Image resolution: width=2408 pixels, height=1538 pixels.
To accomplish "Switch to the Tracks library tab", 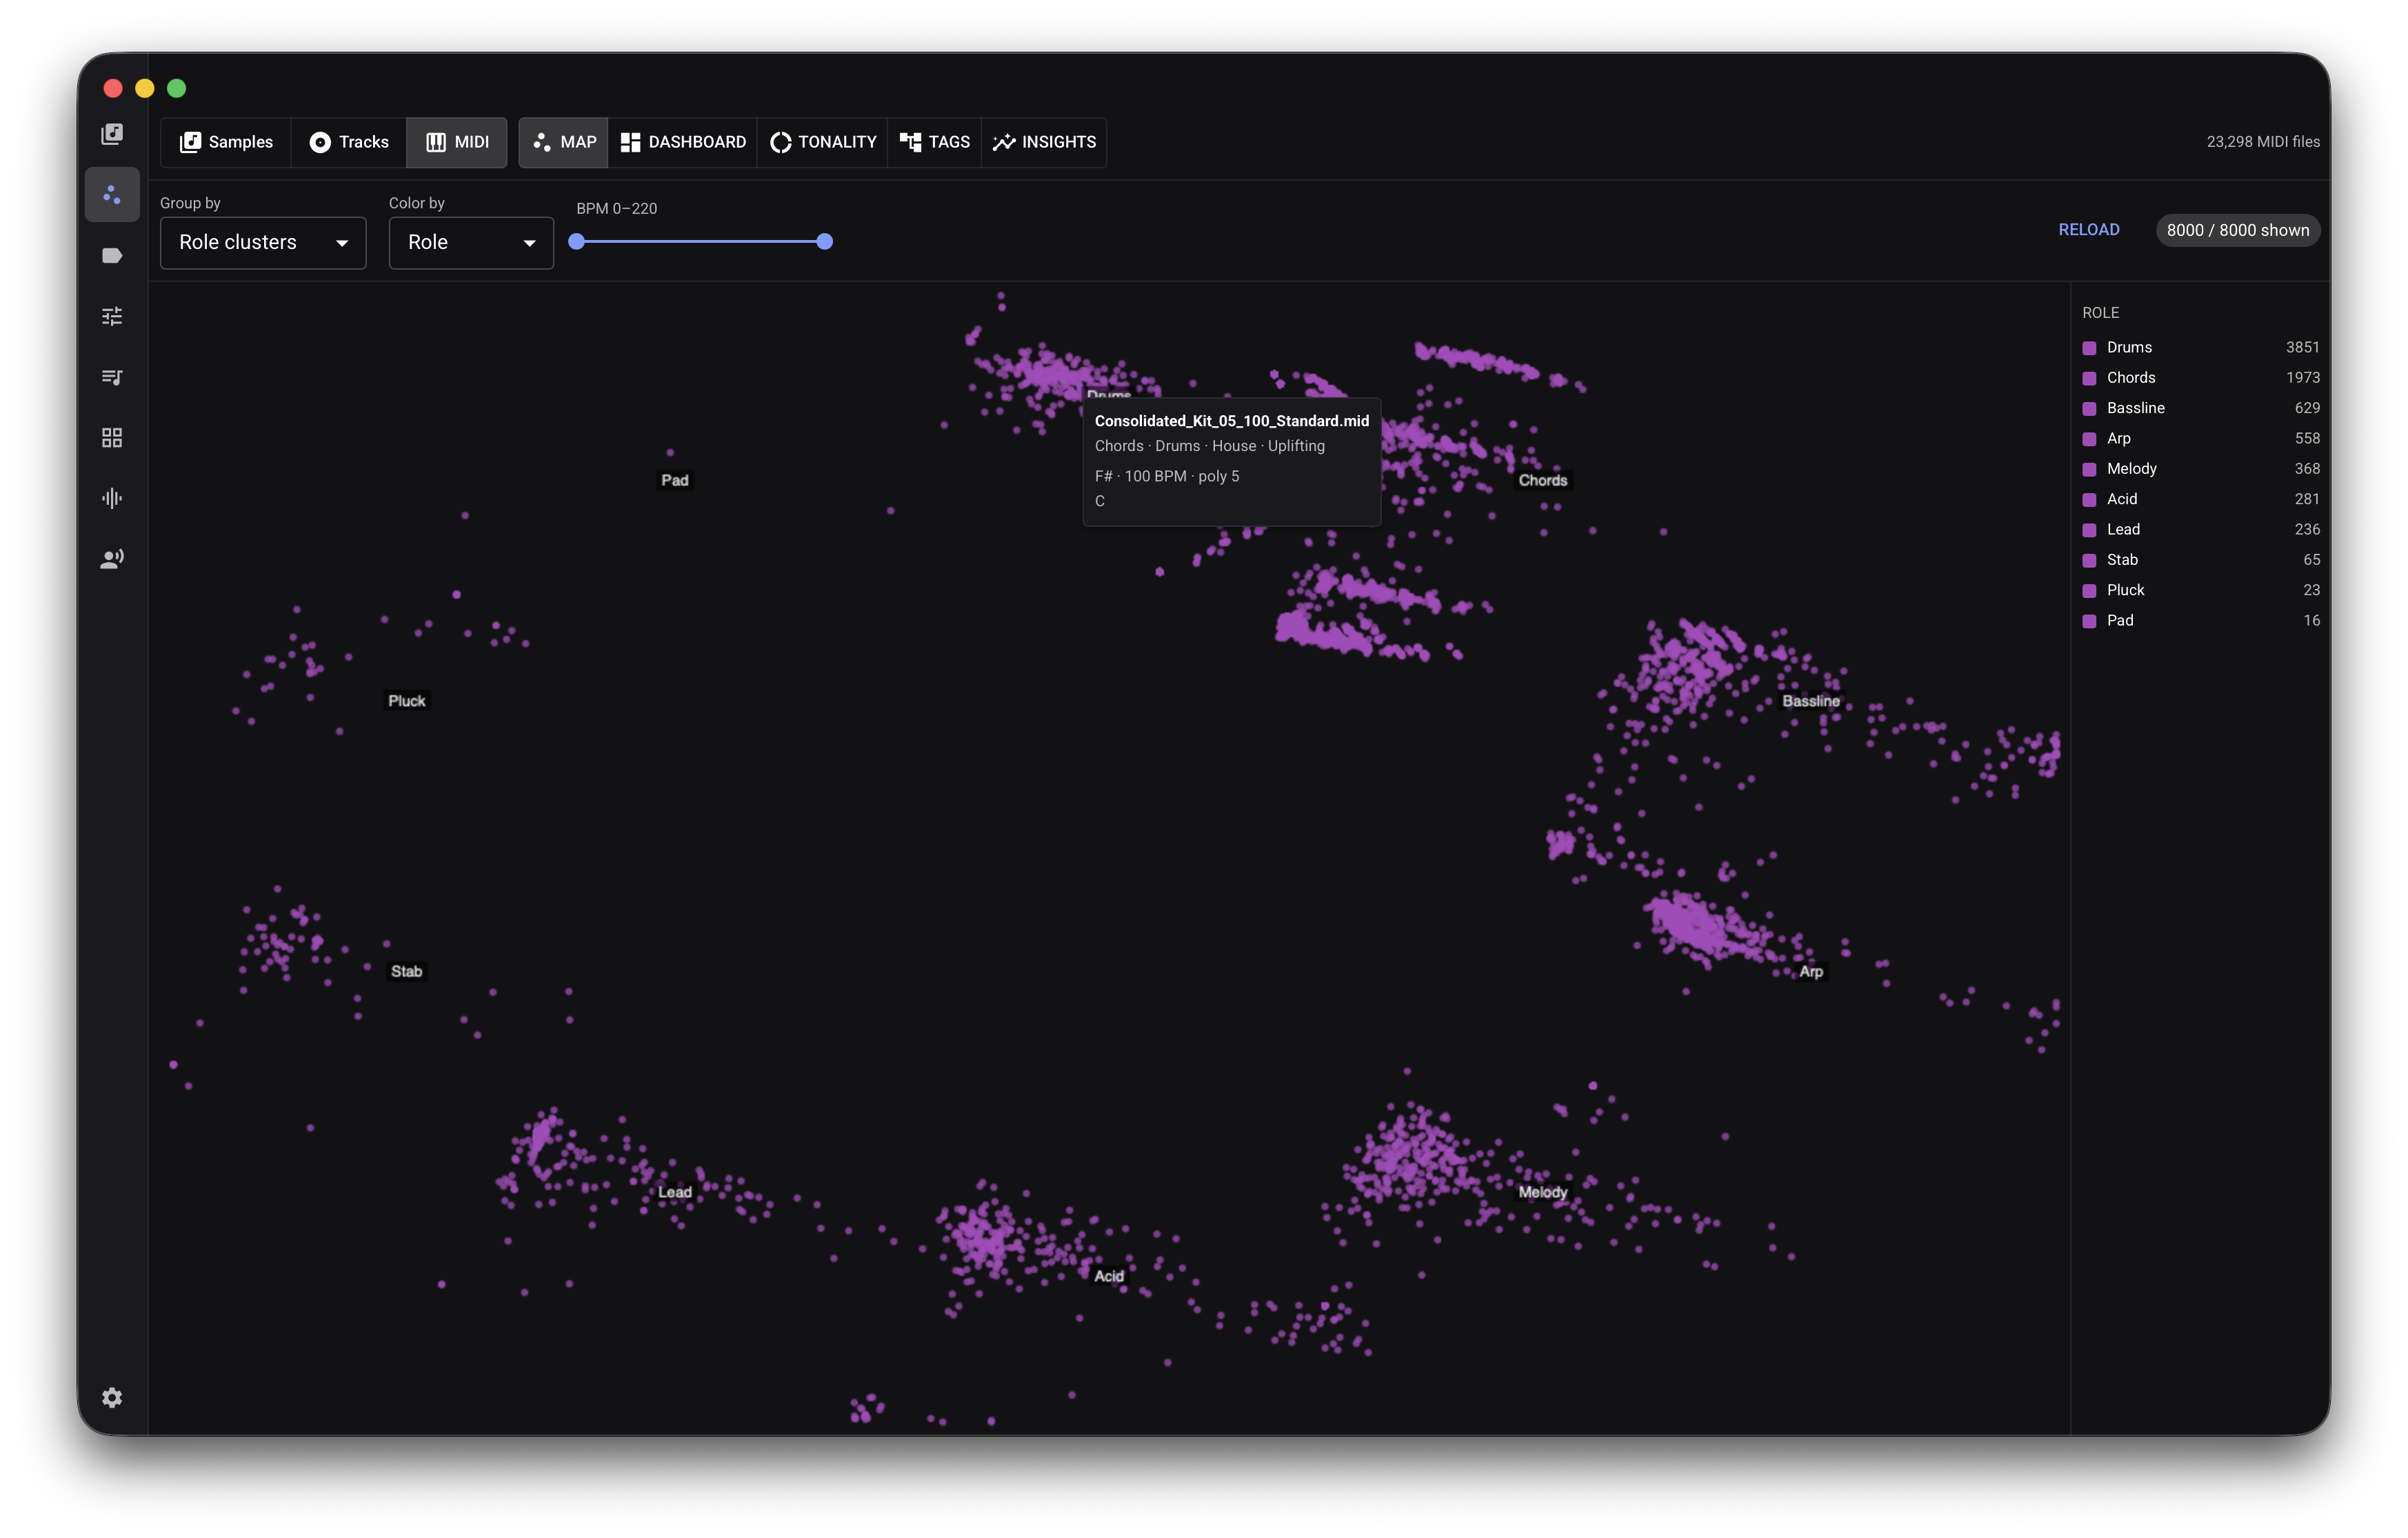I will 349,142.
